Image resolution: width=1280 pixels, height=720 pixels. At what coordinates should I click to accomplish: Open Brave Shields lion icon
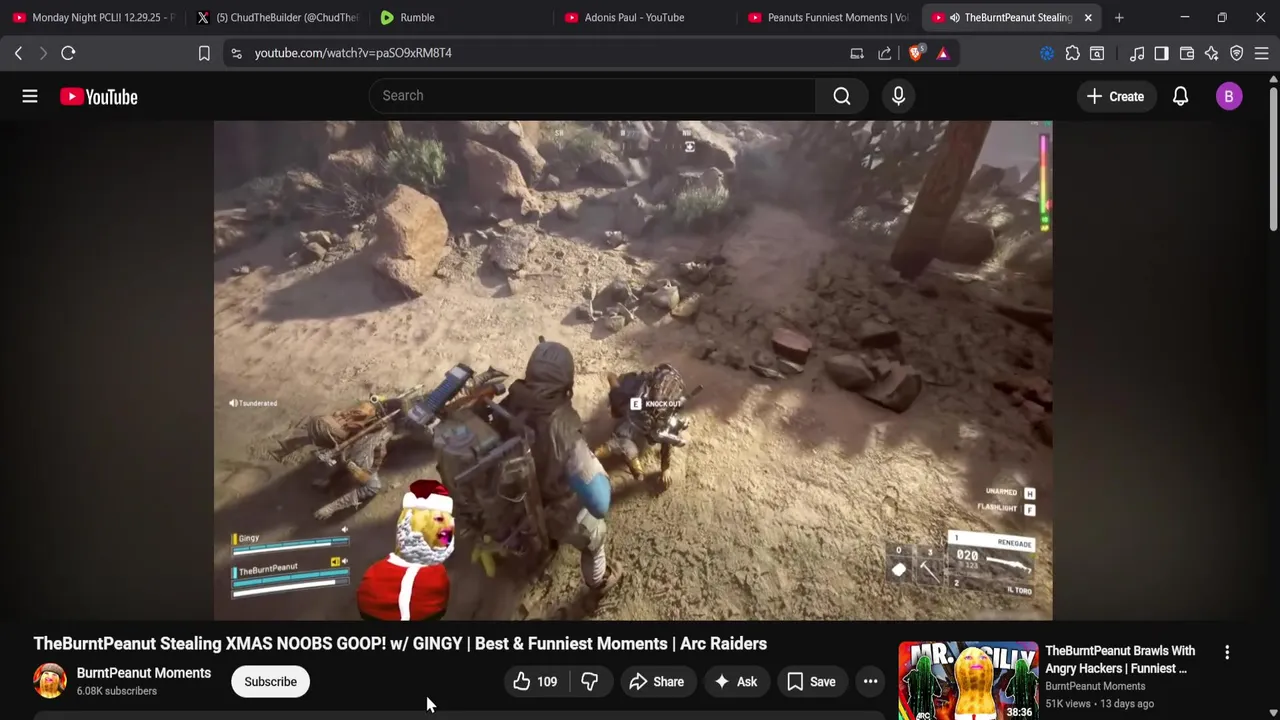click(x=916, y=53)
